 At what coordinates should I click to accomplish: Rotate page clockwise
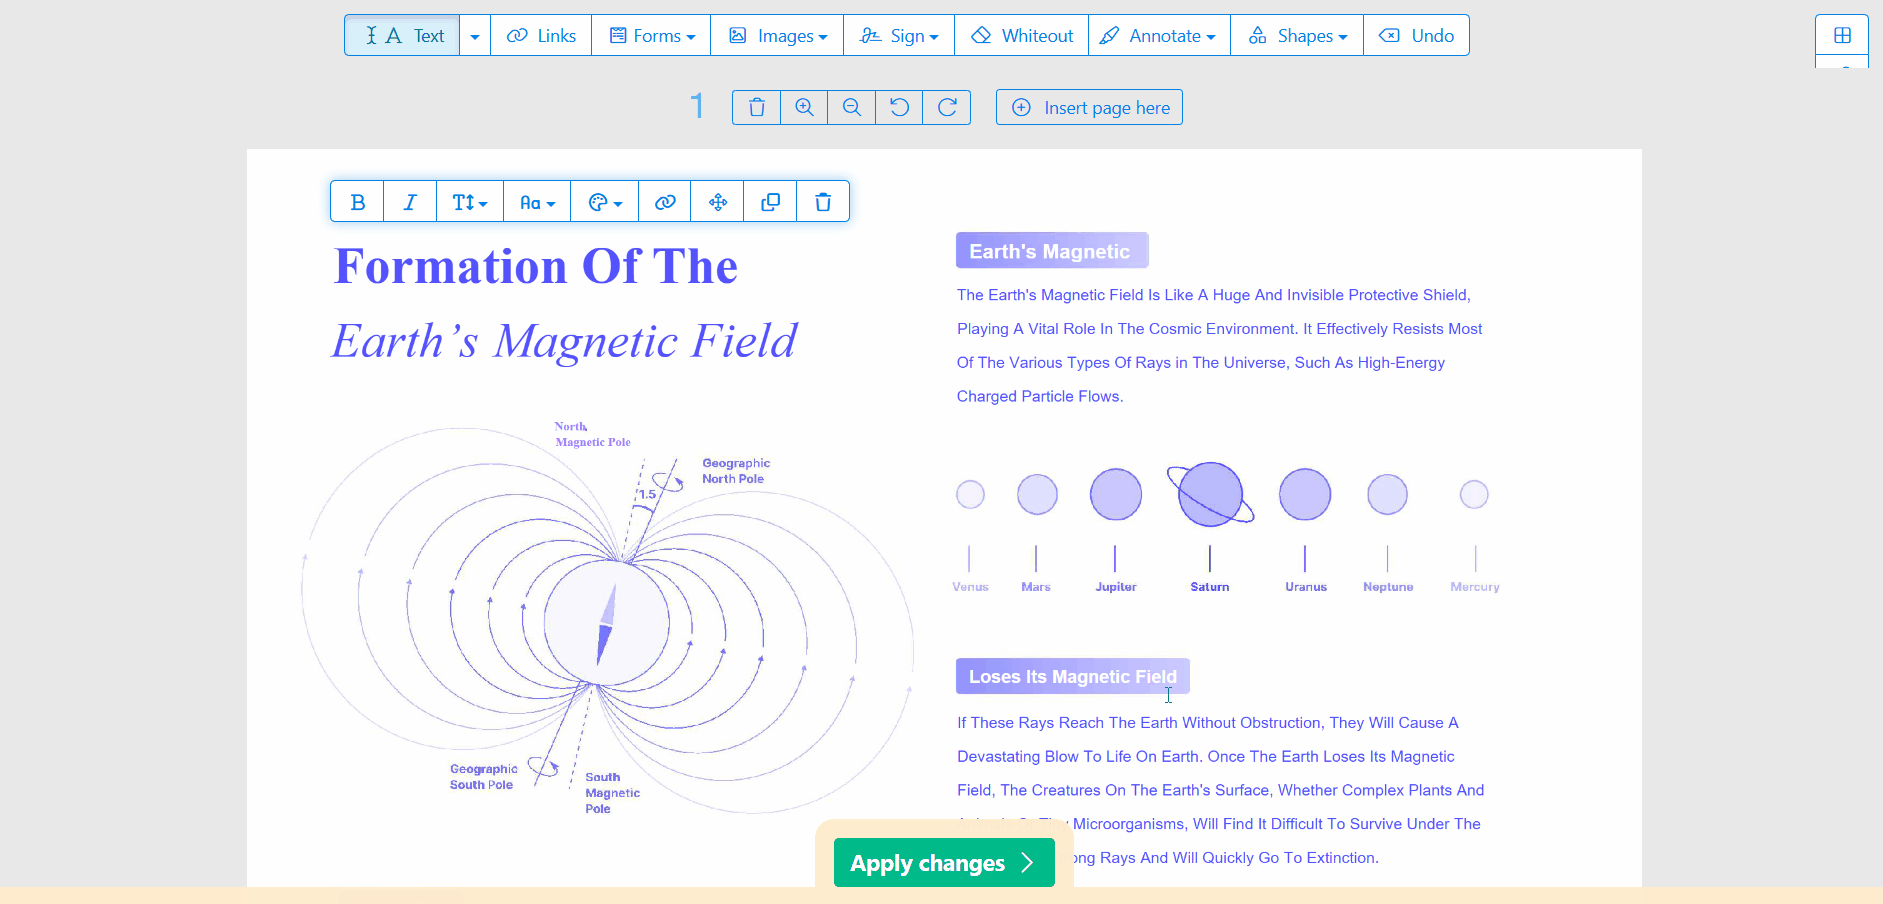click(947, 107)
